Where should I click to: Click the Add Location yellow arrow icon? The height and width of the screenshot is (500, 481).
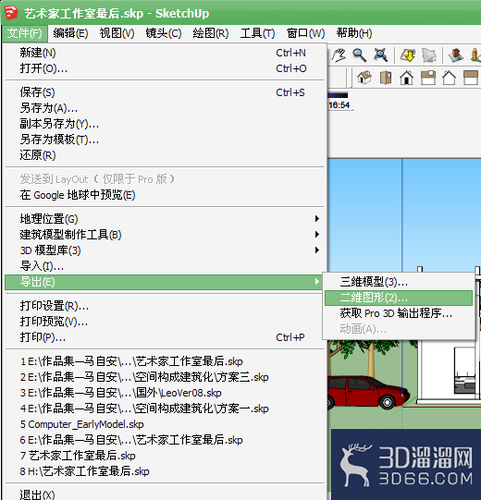(408, 55)
